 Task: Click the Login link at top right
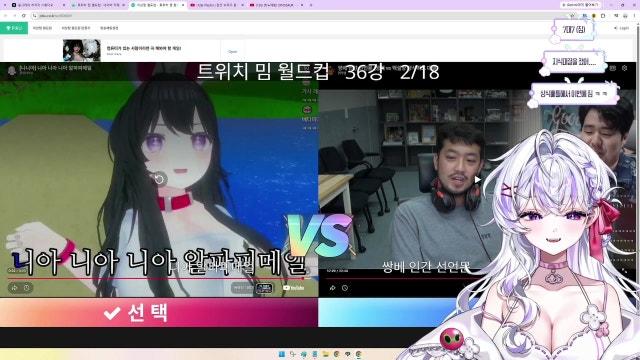click(622, 28)
